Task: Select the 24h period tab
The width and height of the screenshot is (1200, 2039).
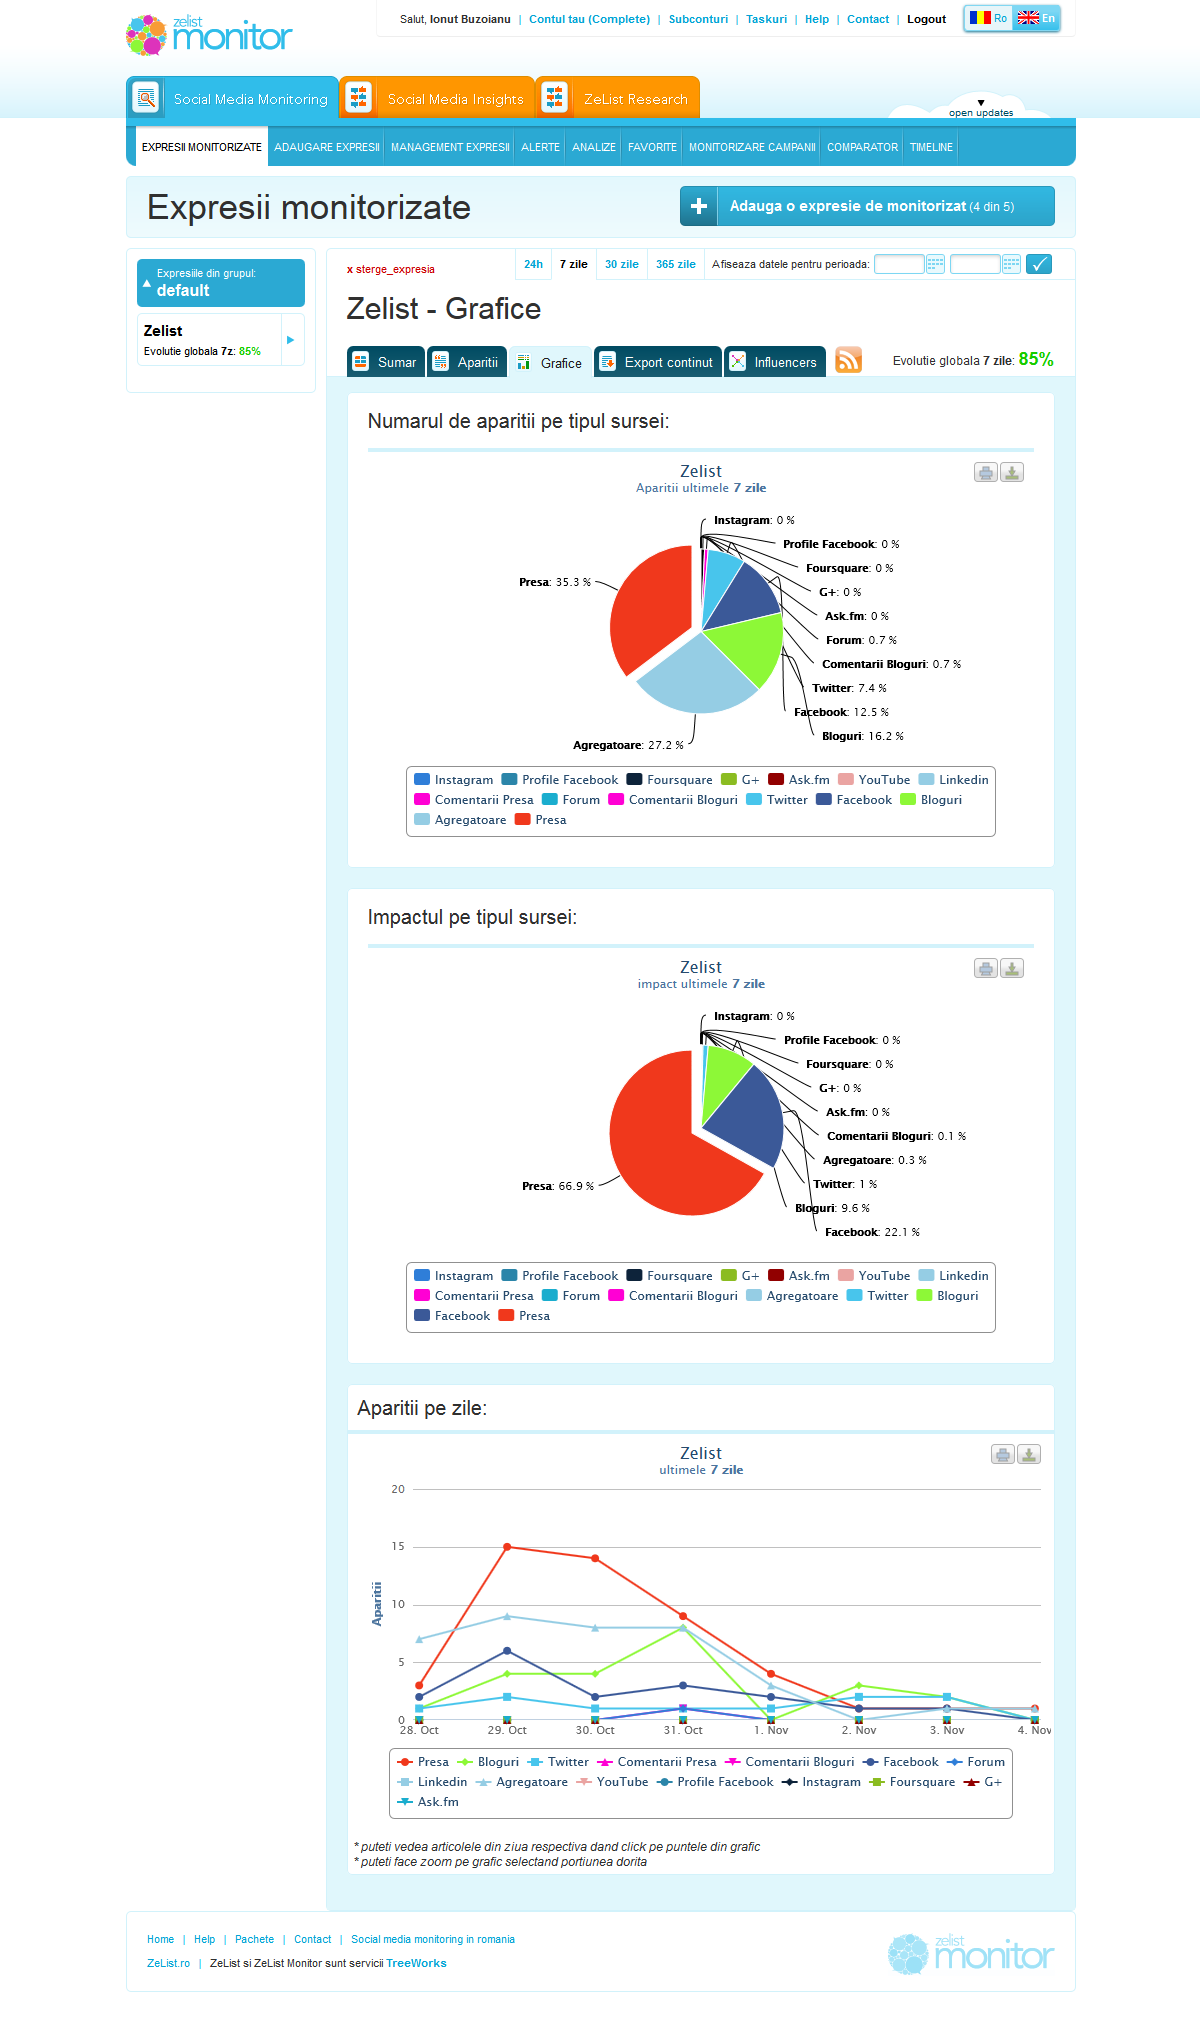Action: pos(534,264)
